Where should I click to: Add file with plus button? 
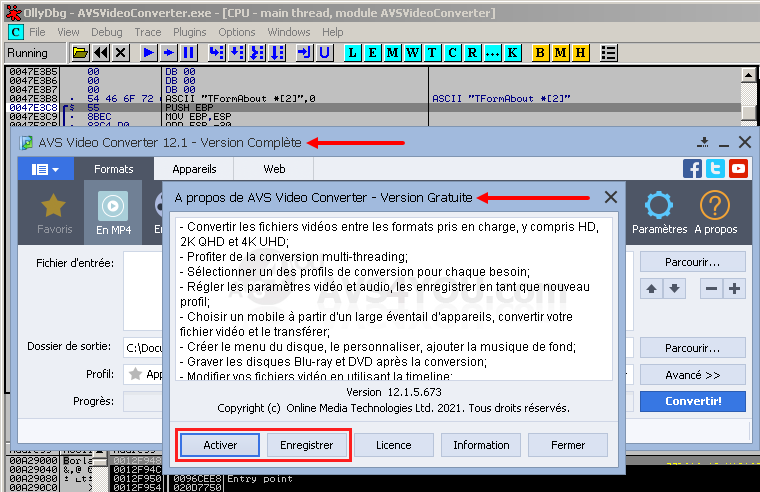click(x=734, y=289)
